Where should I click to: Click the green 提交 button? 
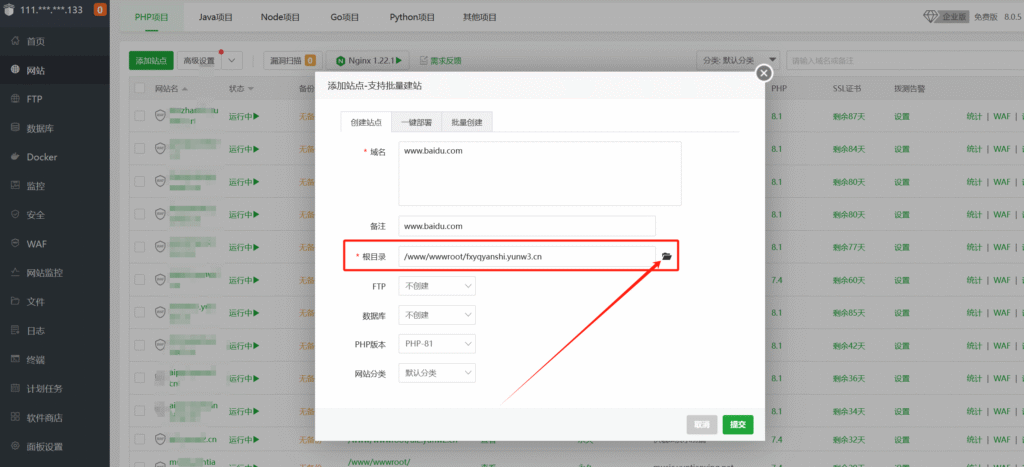(738, 425)
